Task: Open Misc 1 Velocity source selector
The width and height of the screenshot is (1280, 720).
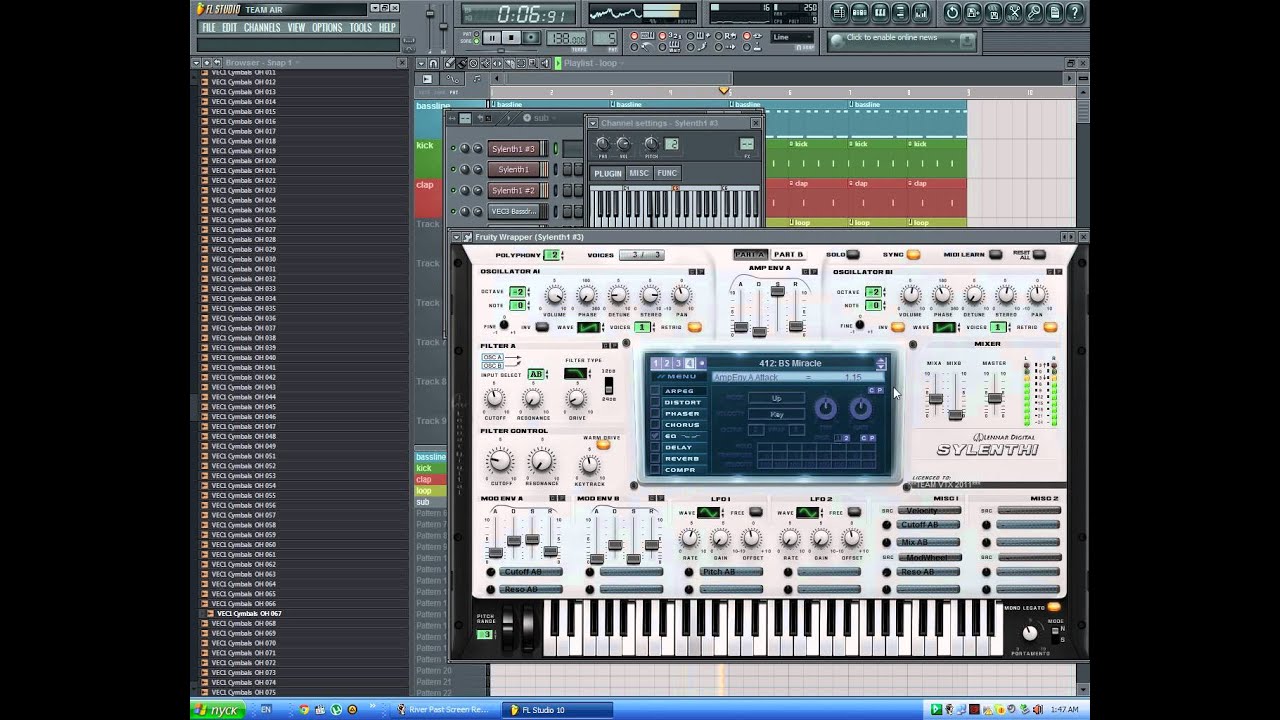Action: 929,511
